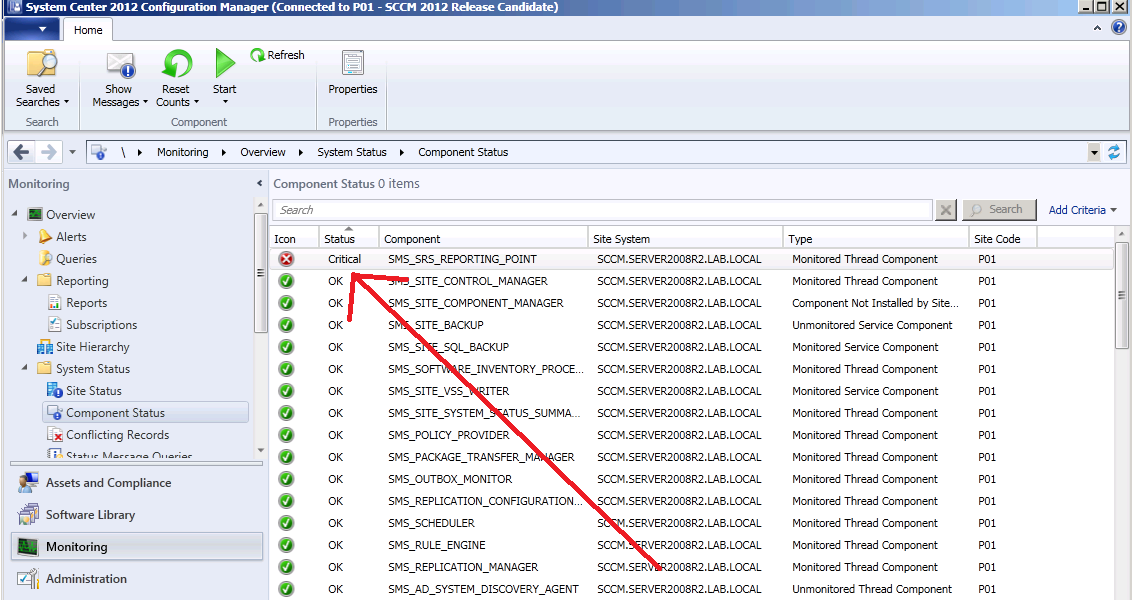1132x600 pixels.
Task: Collapse the Overview tree node
Action: (x=14, y=214)
